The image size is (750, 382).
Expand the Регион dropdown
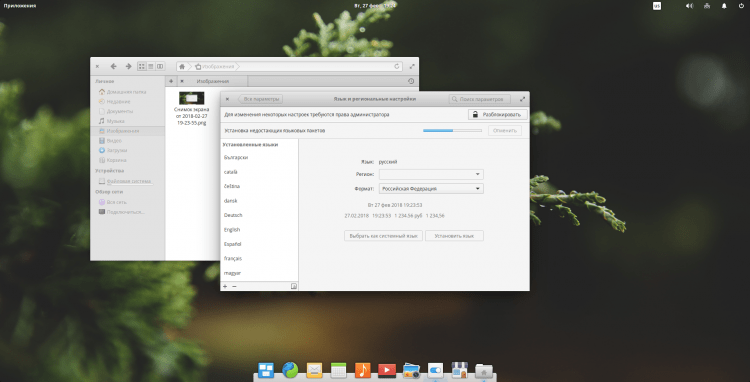(x=431, y=175)
